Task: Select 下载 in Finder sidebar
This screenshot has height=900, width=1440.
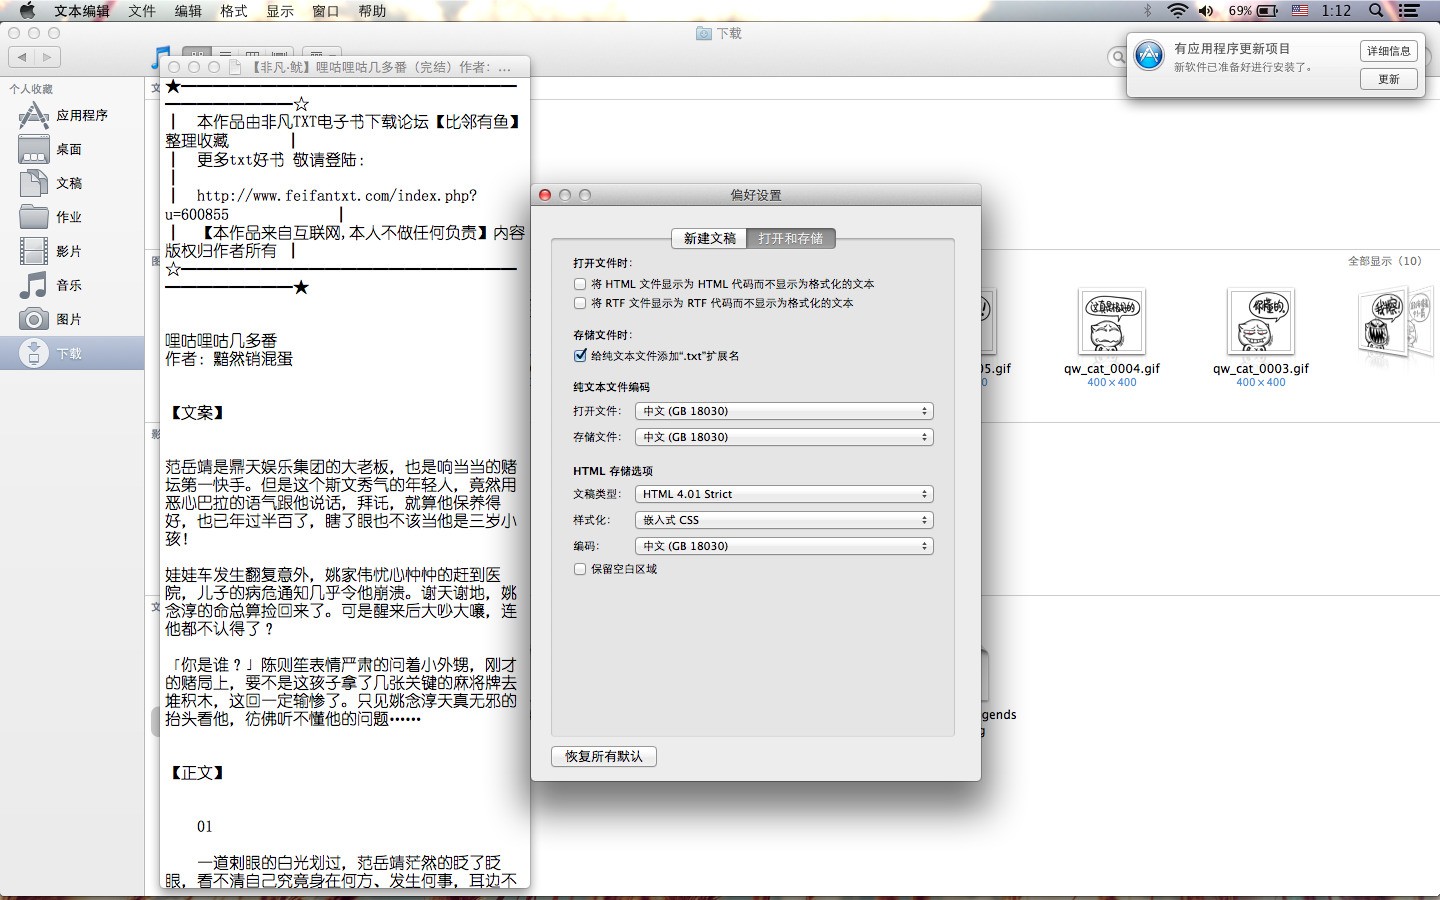Action: [x=72, y=354]
